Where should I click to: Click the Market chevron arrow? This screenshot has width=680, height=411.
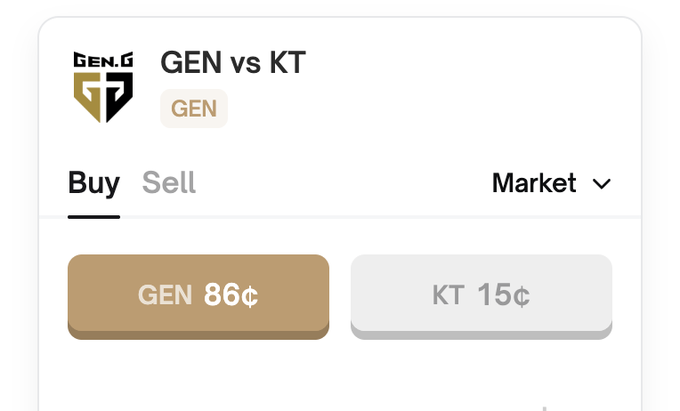[601, 184]
